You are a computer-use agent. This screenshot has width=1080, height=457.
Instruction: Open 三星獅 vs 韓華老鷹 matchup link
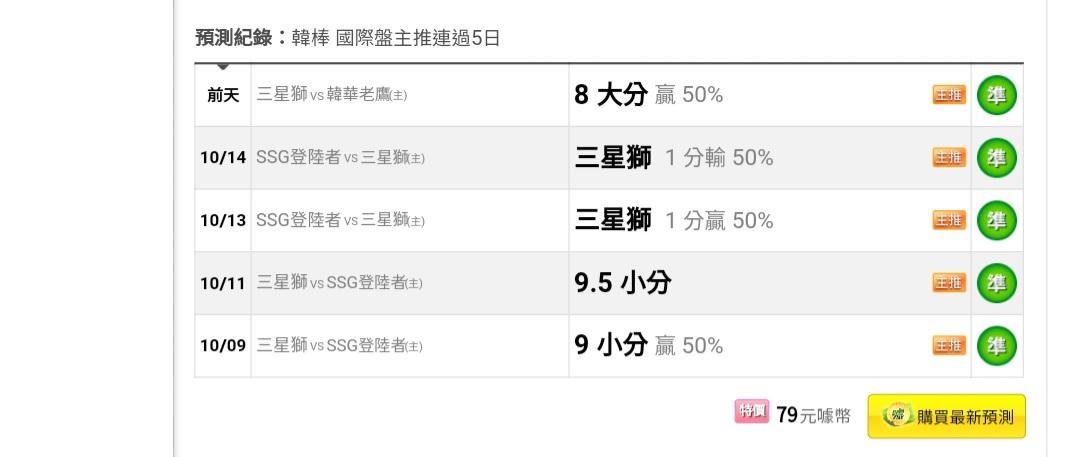pos(332,96)
